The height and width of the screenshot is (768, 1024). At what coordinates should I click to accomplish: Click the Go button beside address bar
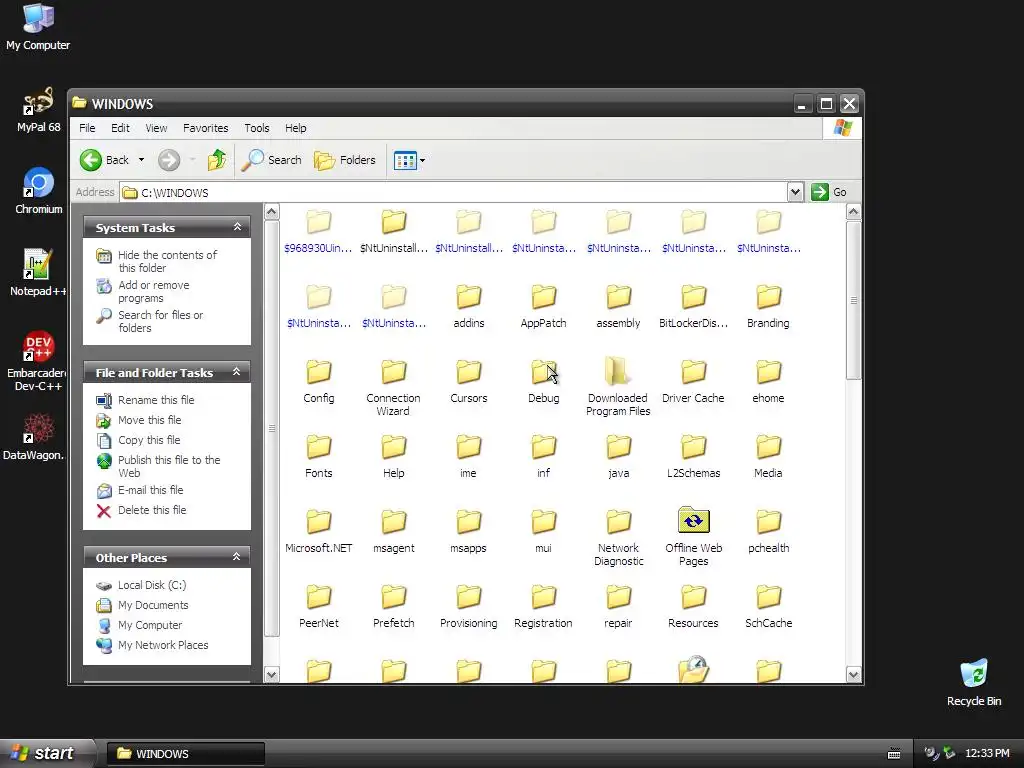click(x=829, y=192)
